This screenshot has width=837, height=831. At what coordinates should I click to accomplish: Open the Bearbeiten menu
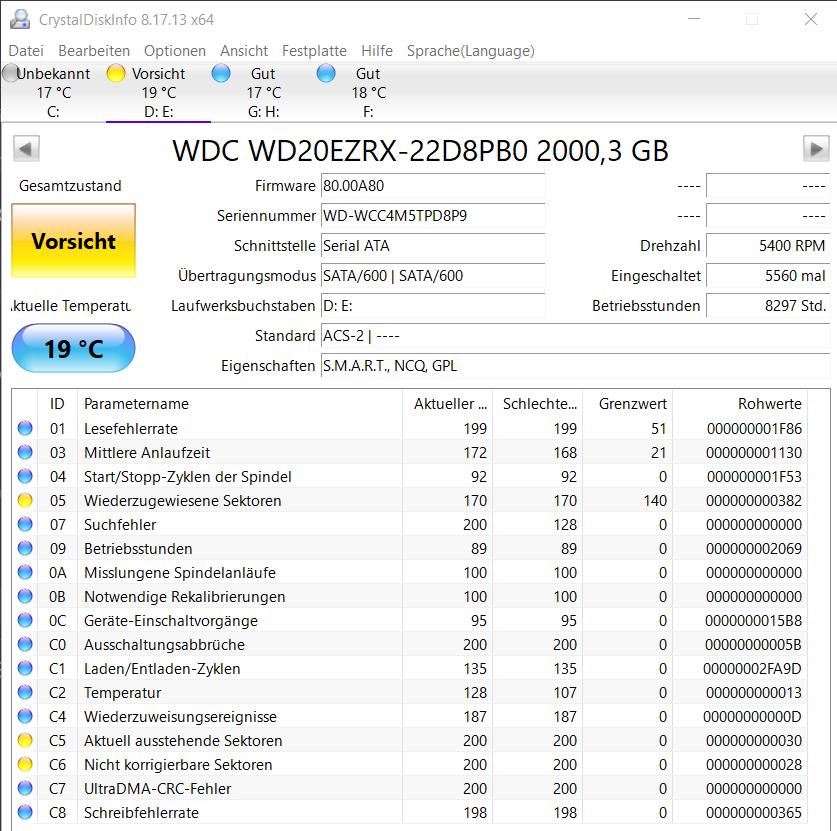pyautogui.click(x=94, y=51)
